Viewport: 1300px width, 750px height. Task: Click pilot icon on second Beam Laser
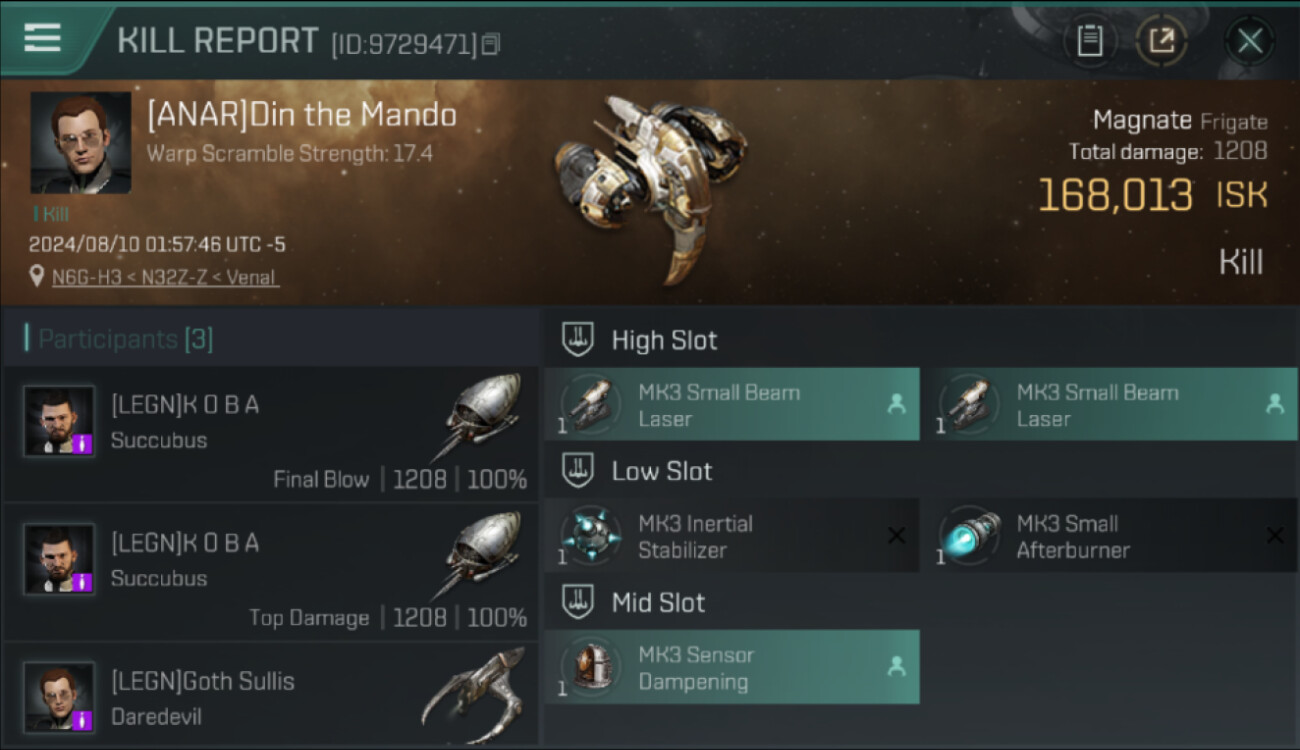(1274, 404)
